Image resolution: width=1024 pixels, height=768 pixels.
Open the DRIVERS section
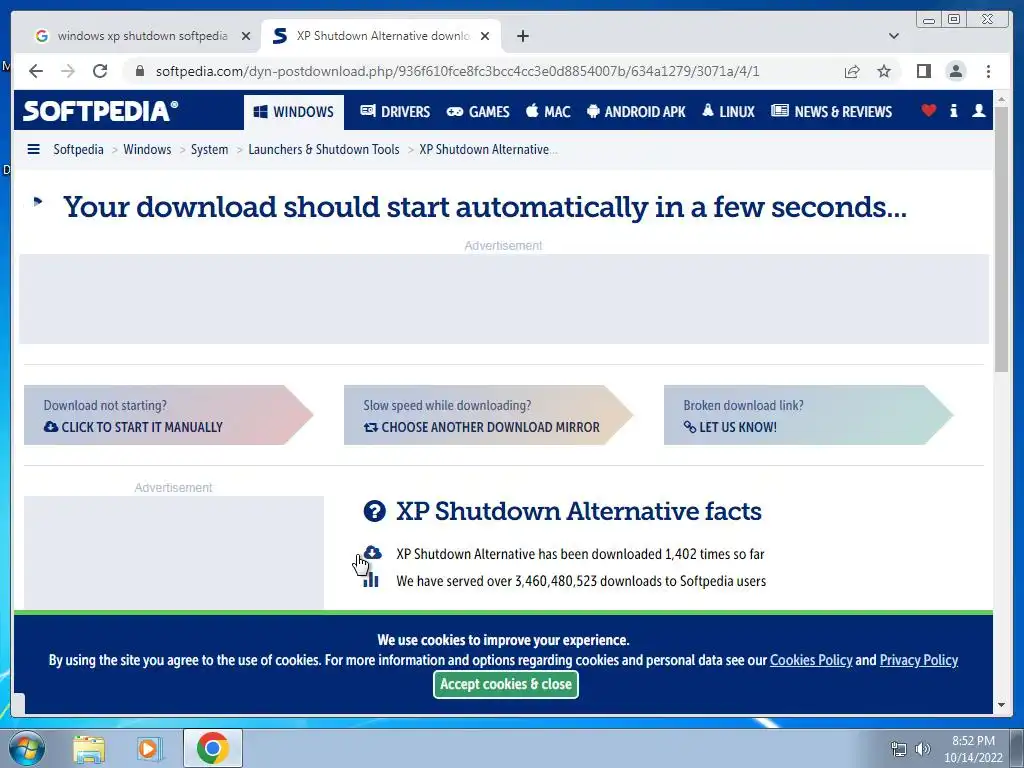[x=395, y=112]
